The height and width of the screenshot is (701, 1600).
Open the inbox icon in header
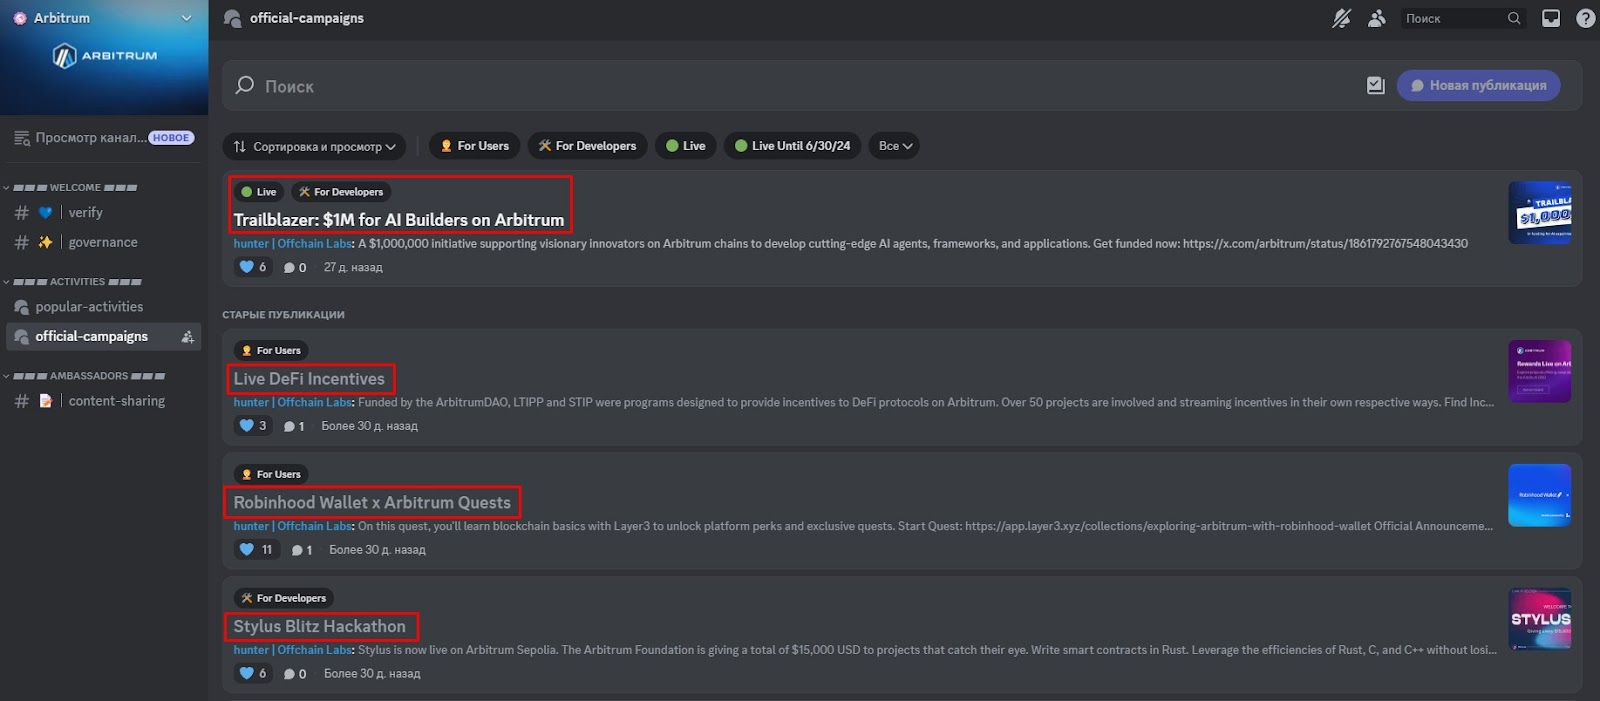pos(1551,18)
